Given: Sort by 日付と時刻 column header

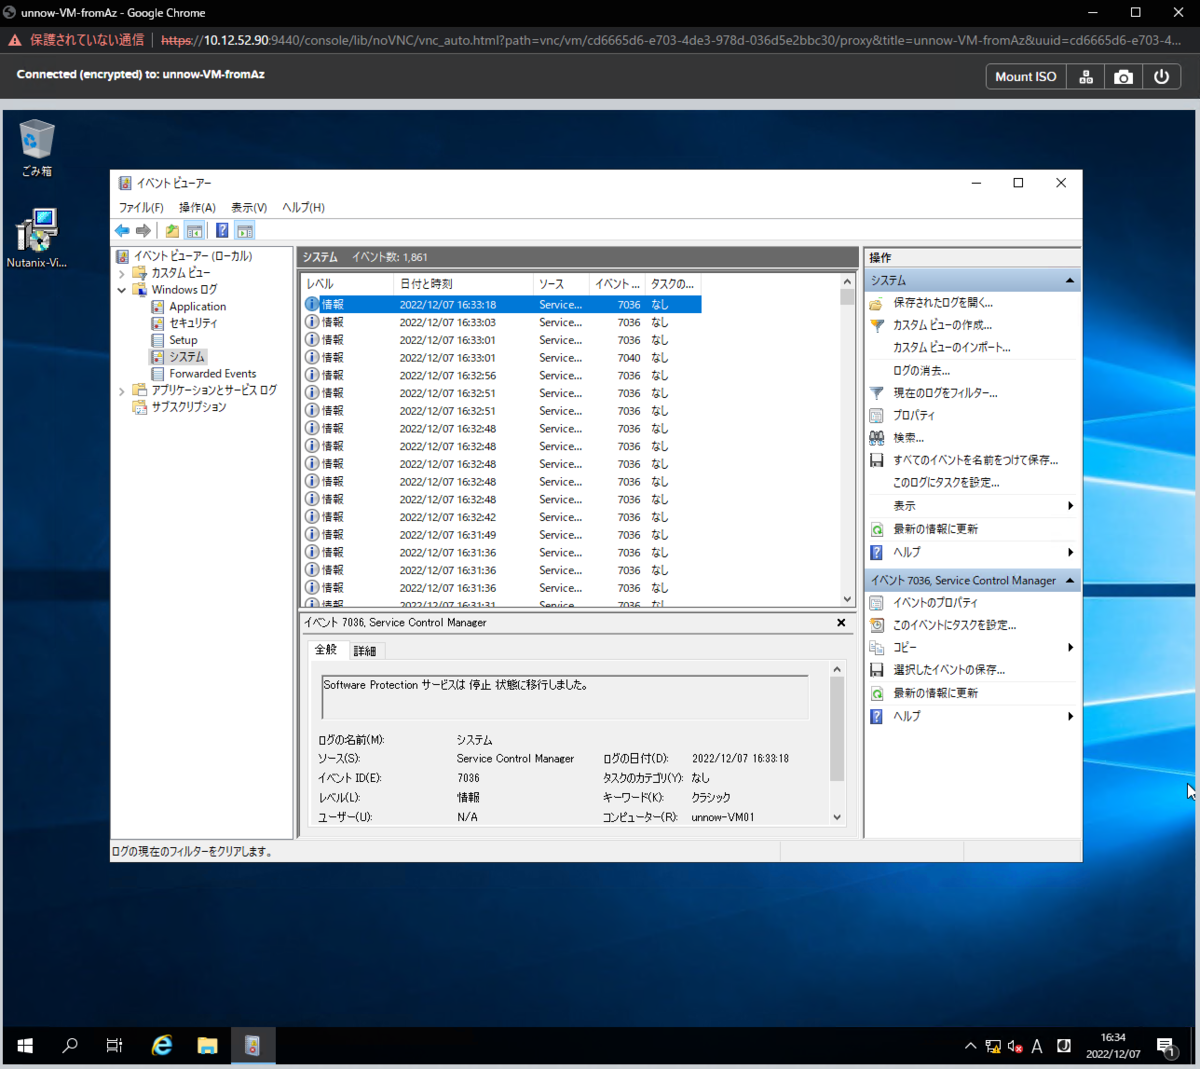Looking at the screenshot, I should pos(464,284).
